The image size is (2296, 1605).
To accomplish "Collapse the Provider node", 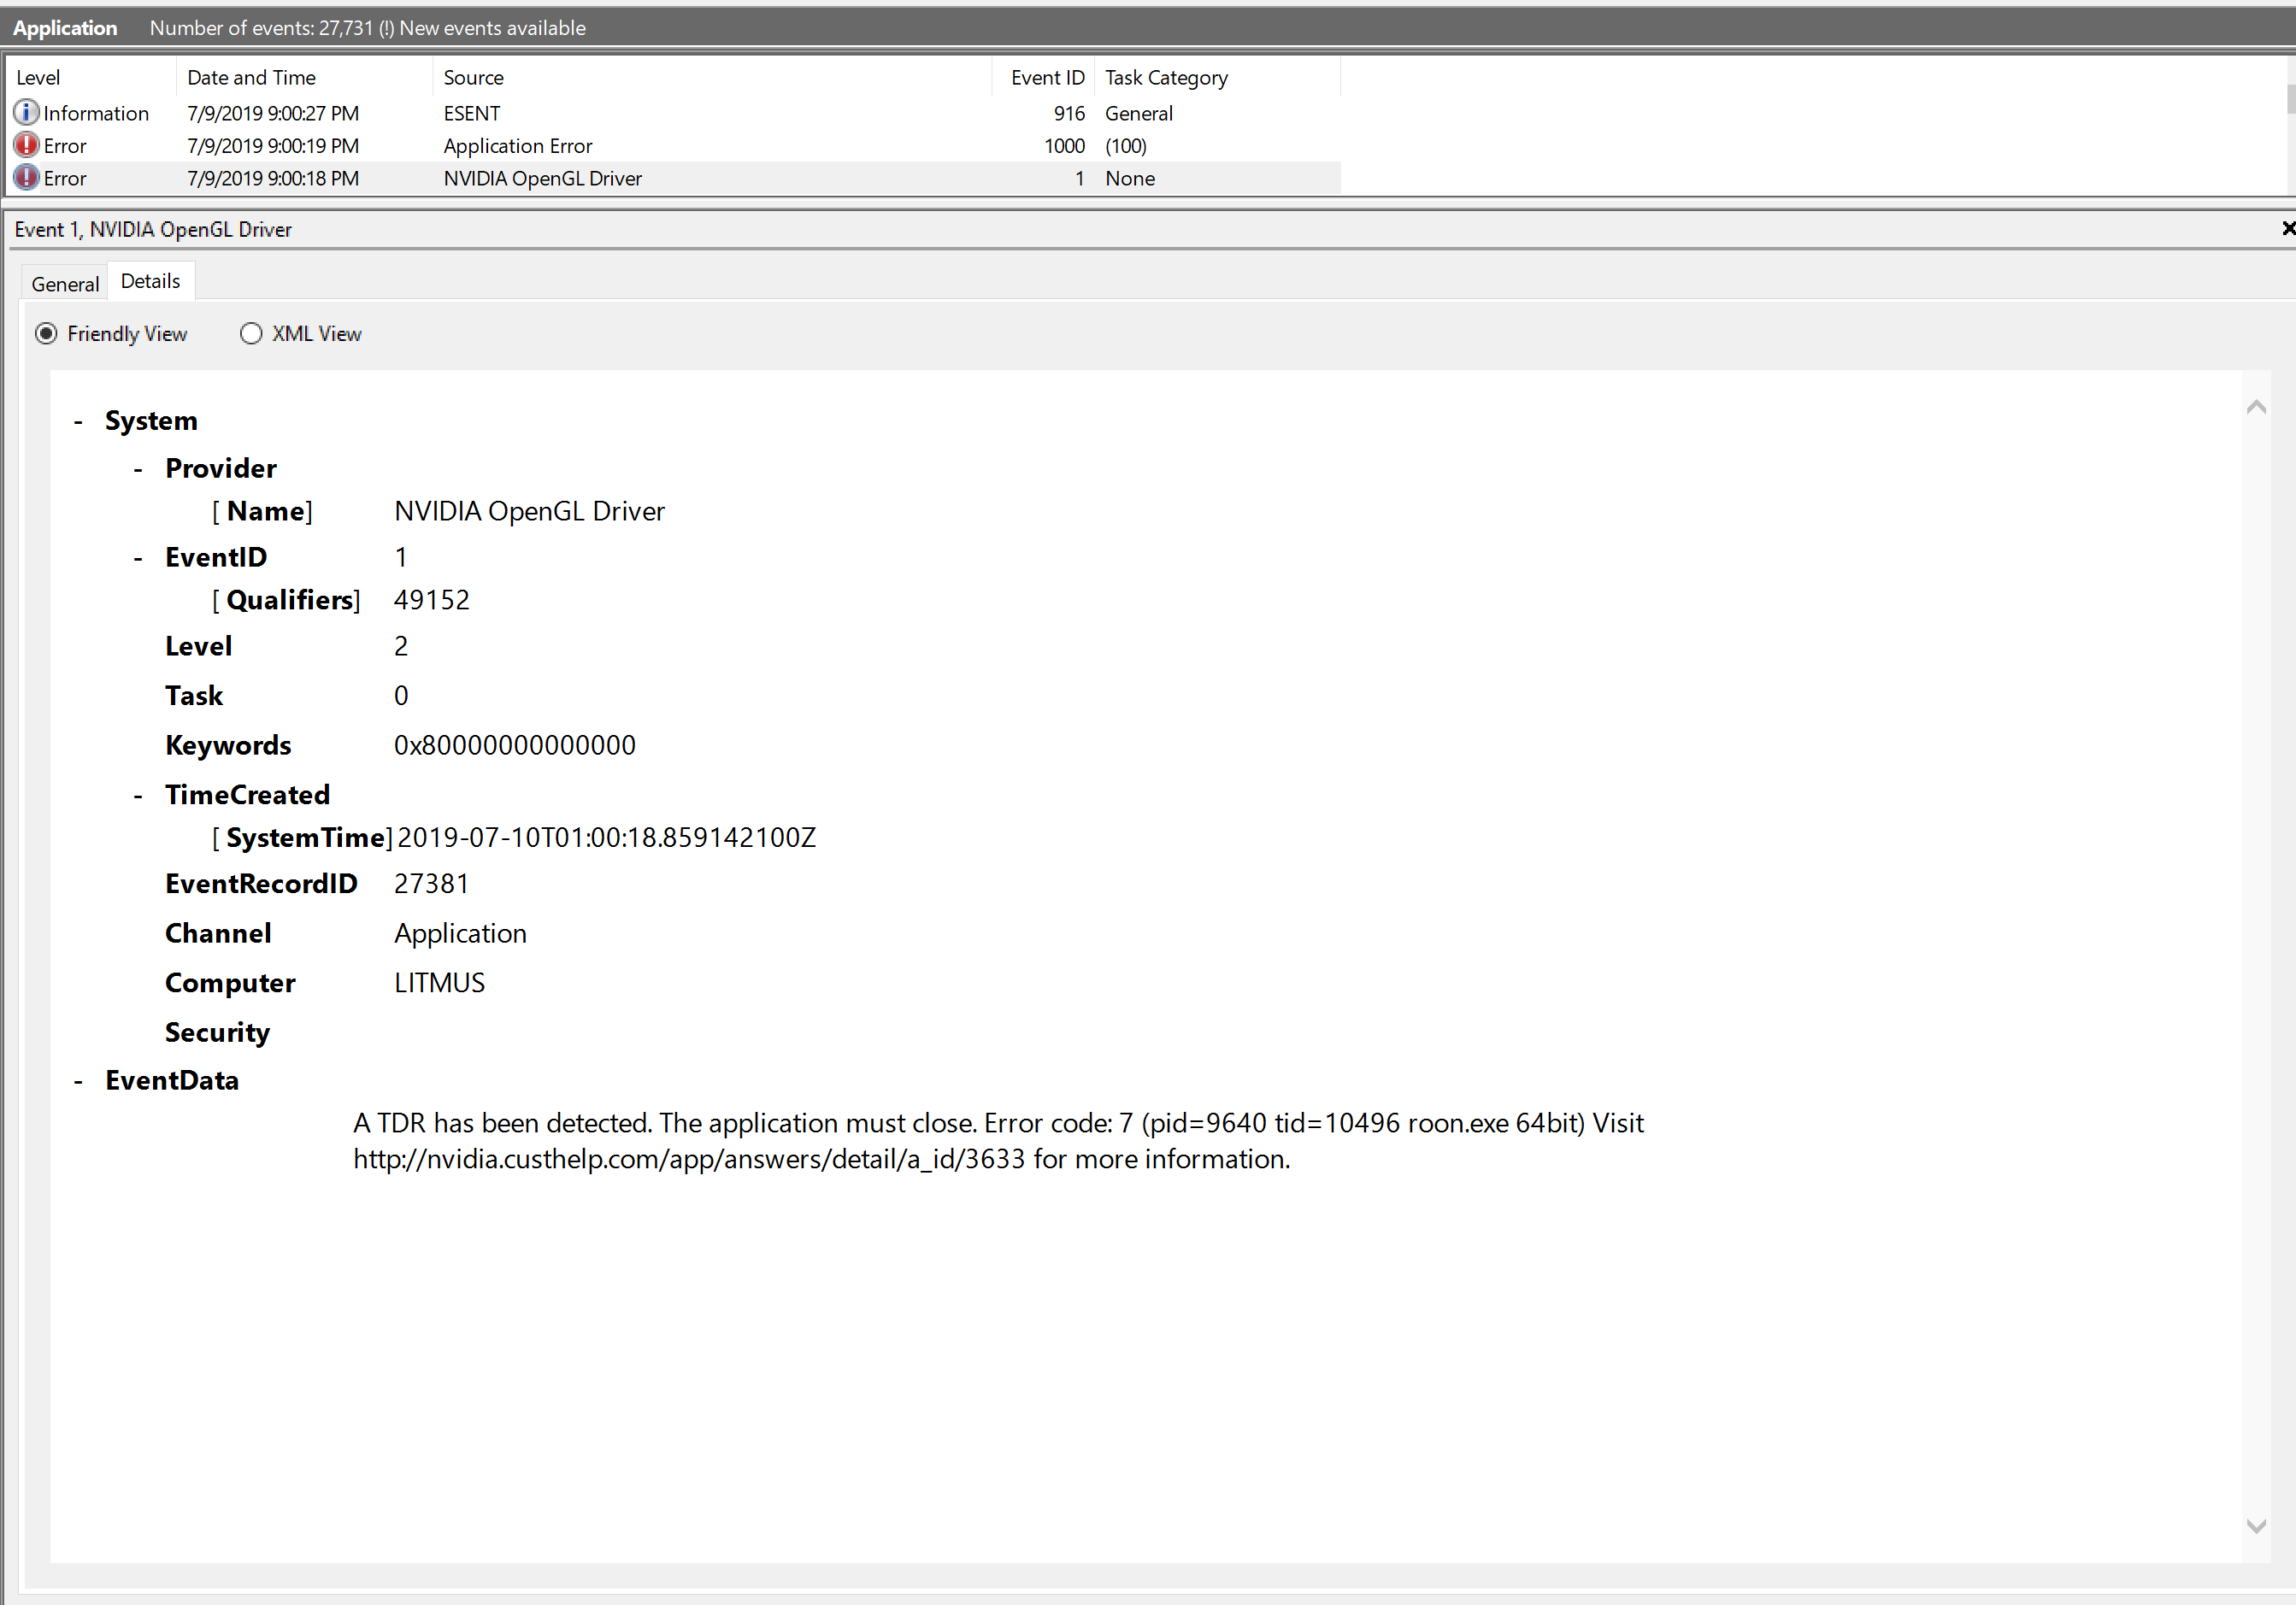I will point(138,470).
